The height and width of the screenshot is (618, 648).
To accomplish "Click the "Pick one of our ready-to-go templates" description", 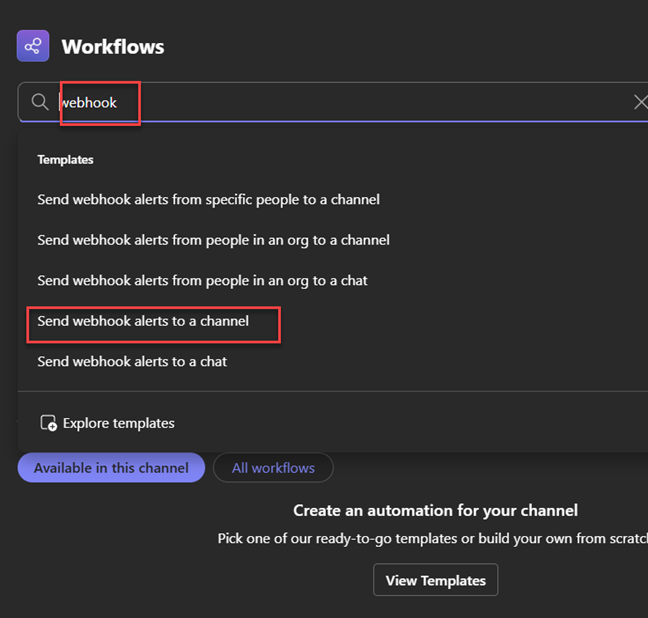I will click(x=432, y=538).
